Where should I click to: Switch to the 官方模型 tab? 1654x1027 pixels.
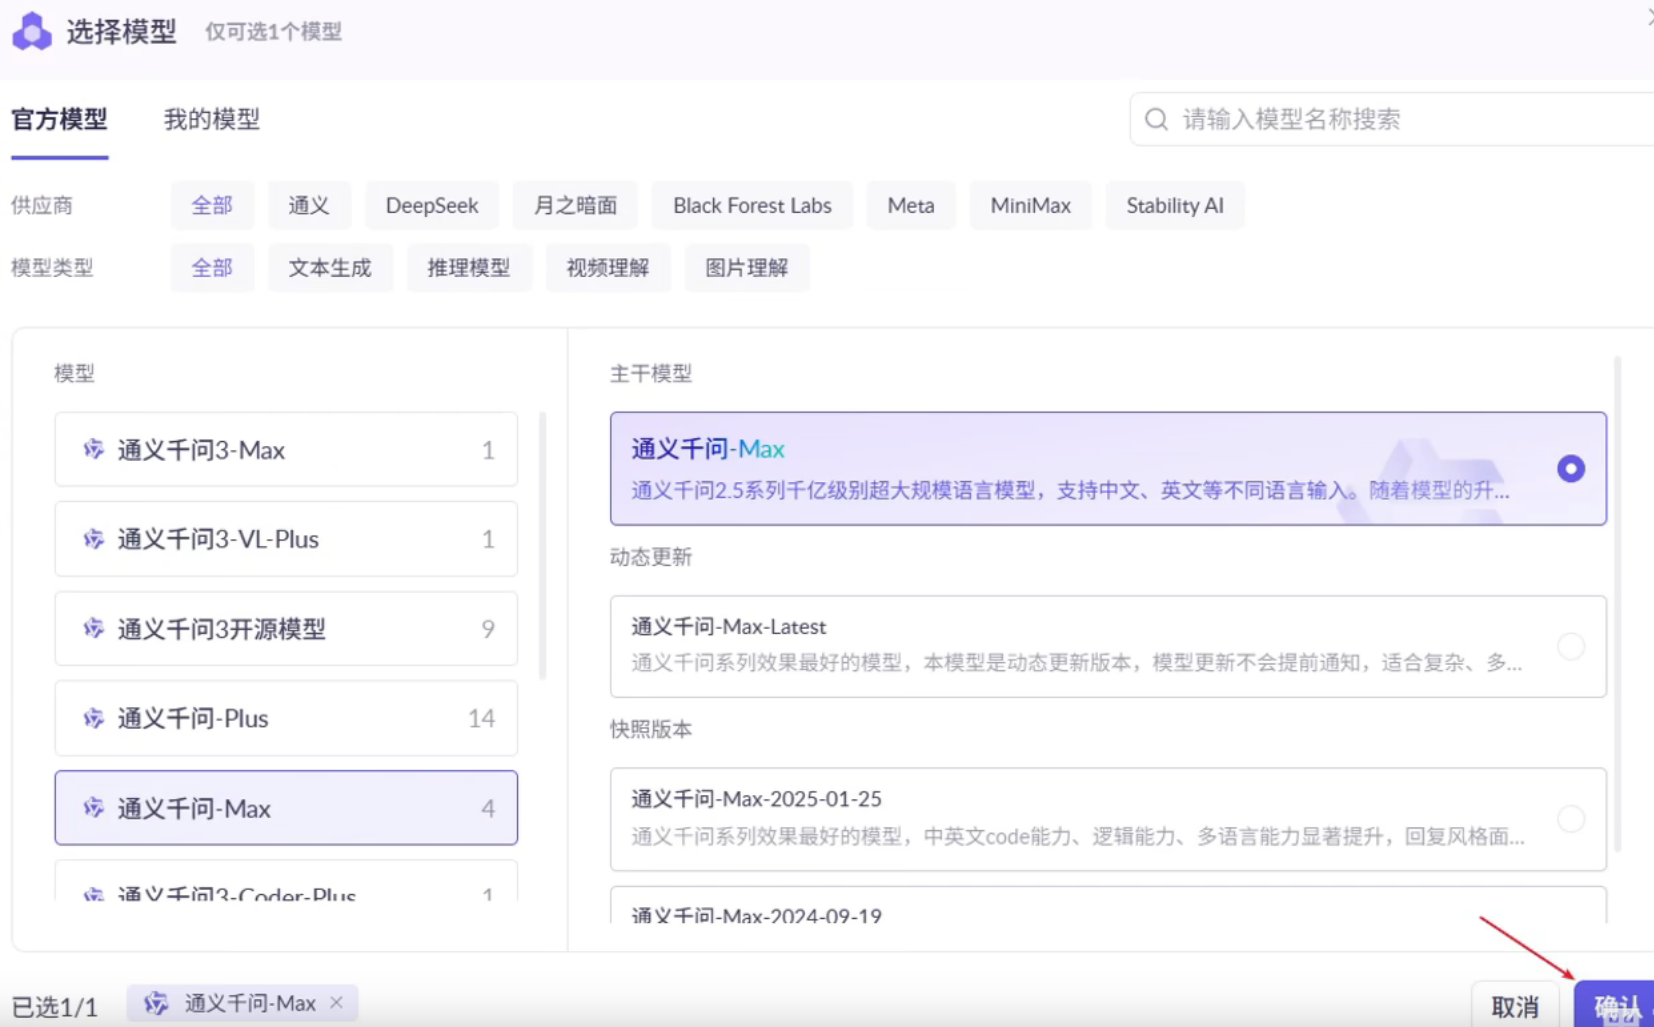(59, 120)
